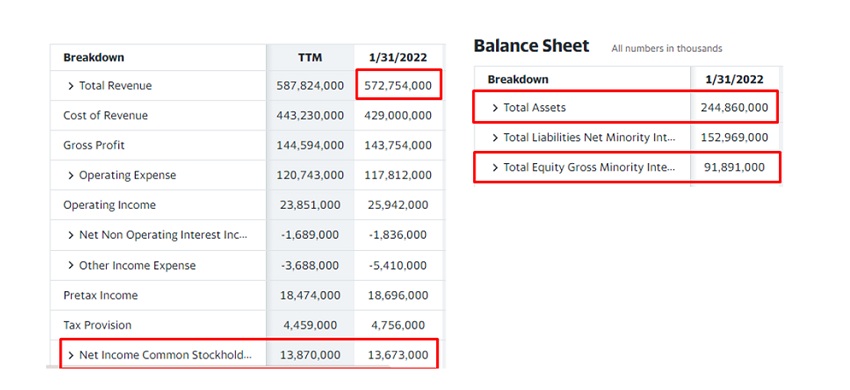This screenshot has height=390, width=850.
Task: Select the Tax Provision label
Action: [98, 325]
